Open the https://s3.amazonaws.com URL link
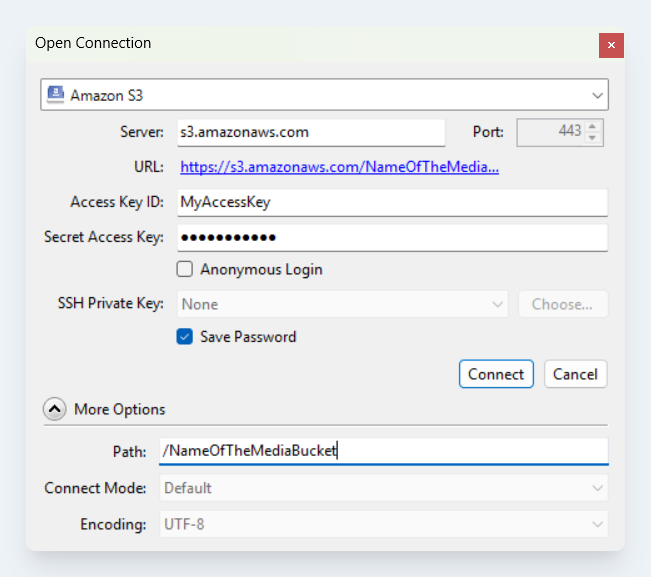This screenshot has width=651, height=577. click(x=339, y=167)
